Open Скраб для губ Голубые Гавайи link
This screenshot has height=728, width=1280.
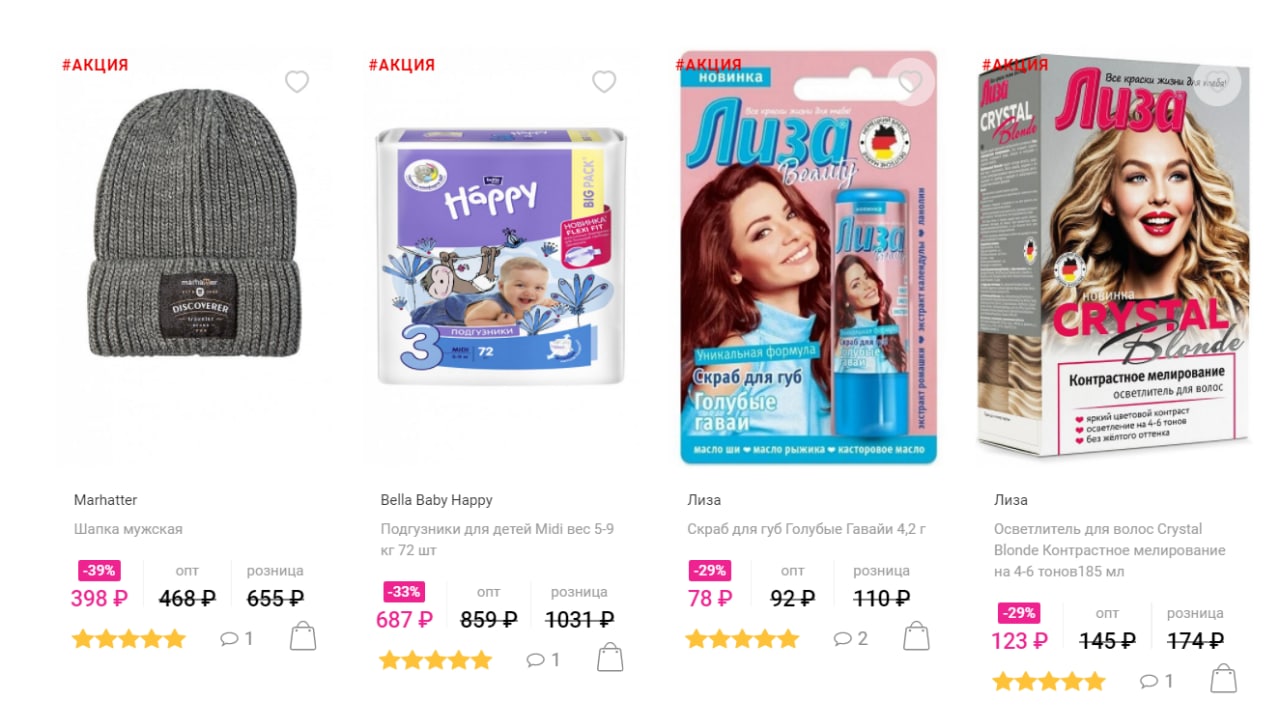[x=806, y=529]
